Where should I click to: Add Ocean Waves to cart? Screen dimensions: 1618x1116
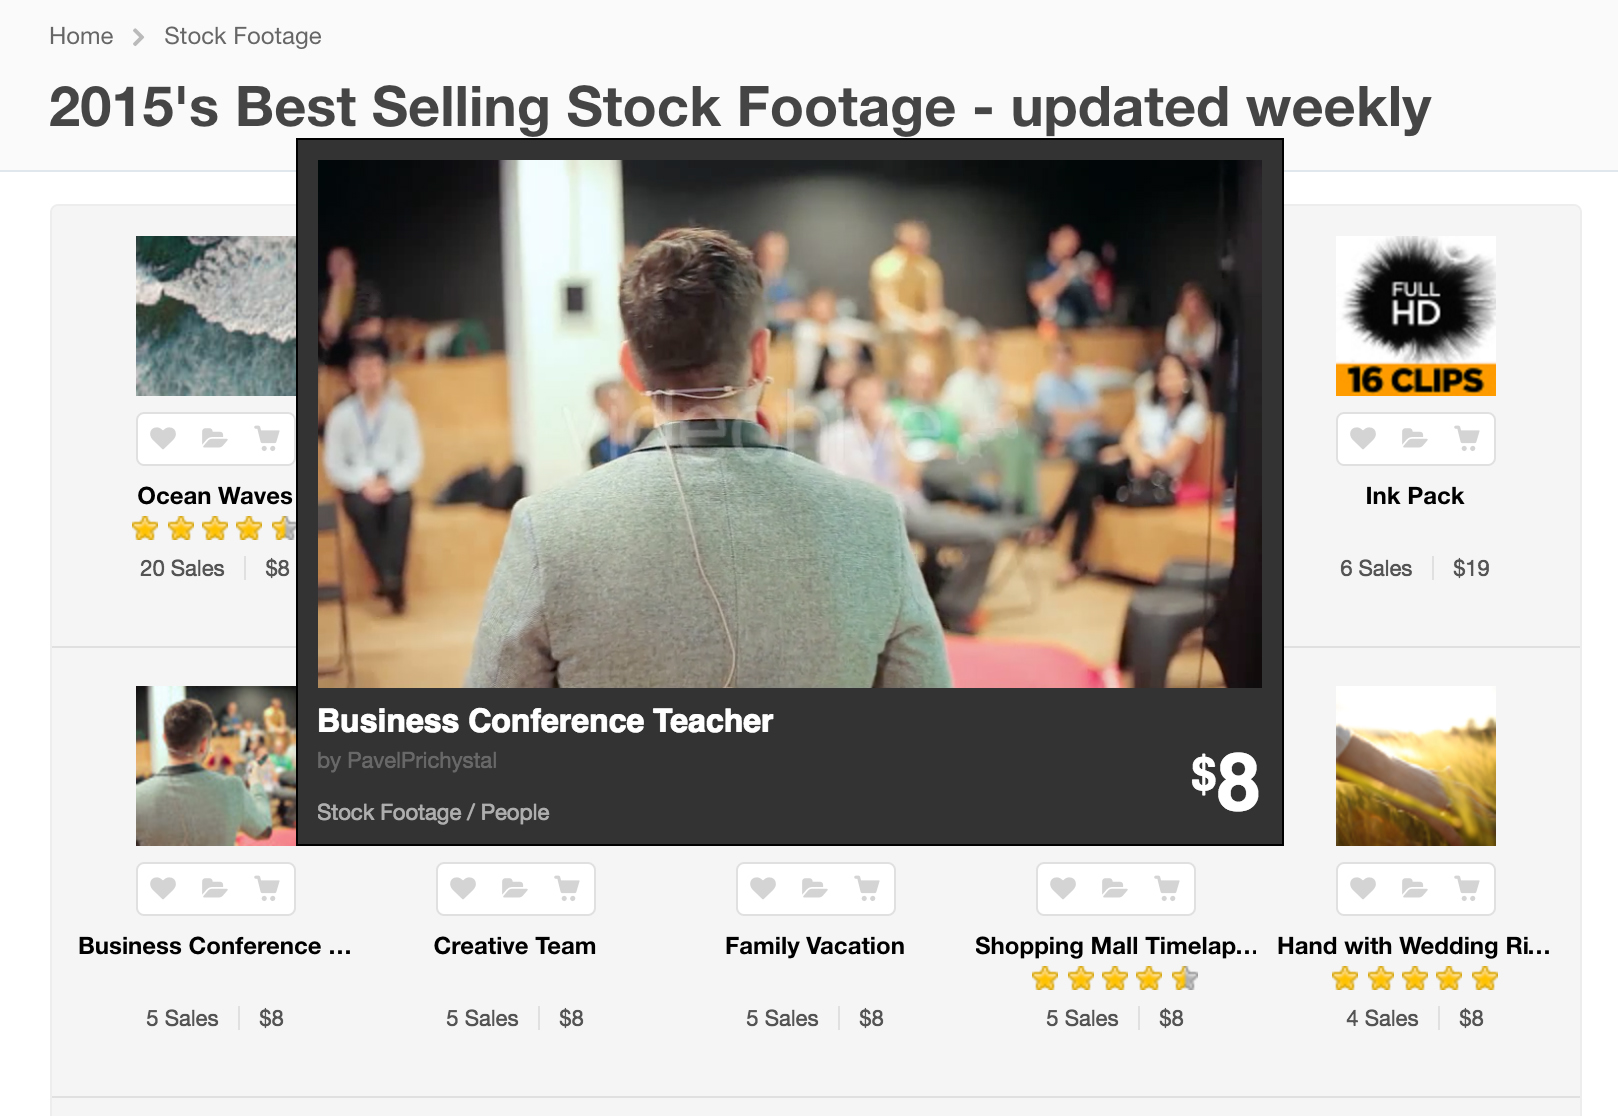pos(267,438)
